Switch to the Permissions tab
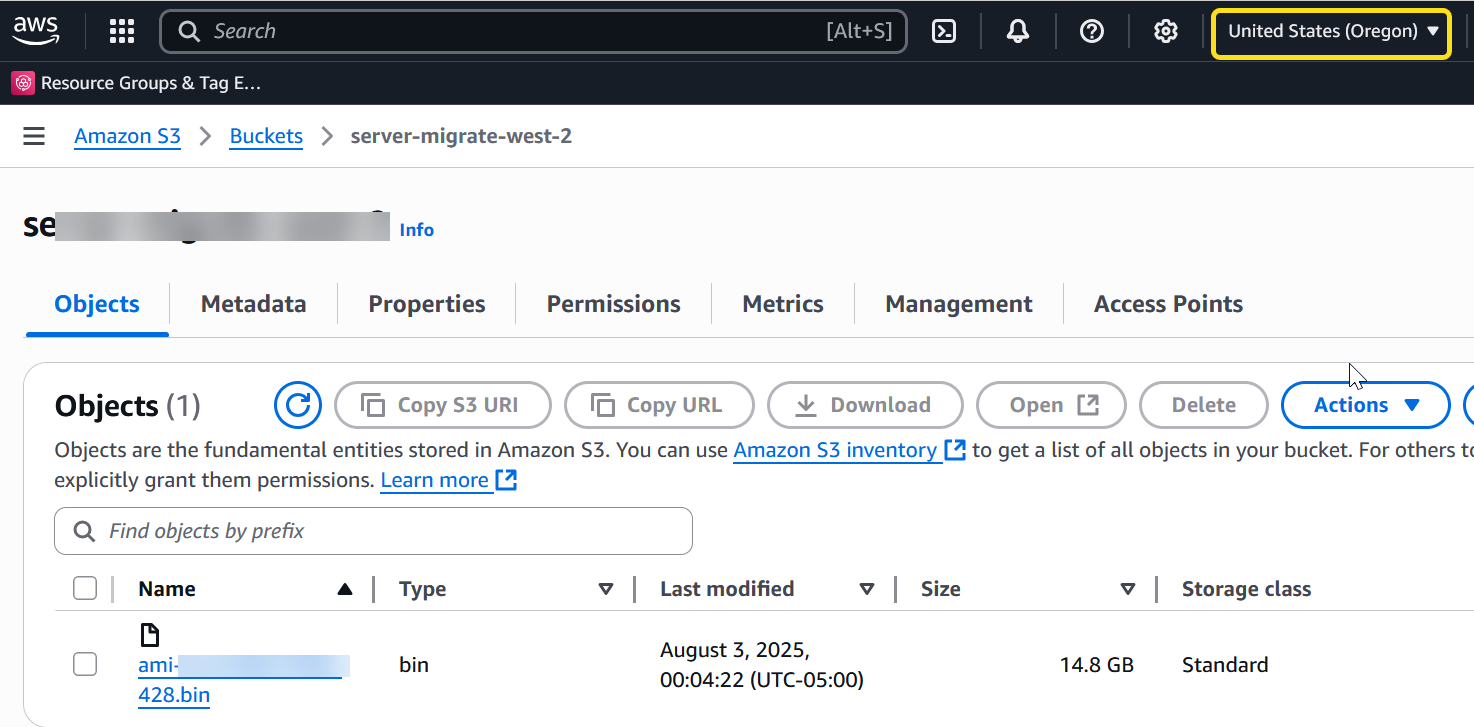 coord(613,304)
